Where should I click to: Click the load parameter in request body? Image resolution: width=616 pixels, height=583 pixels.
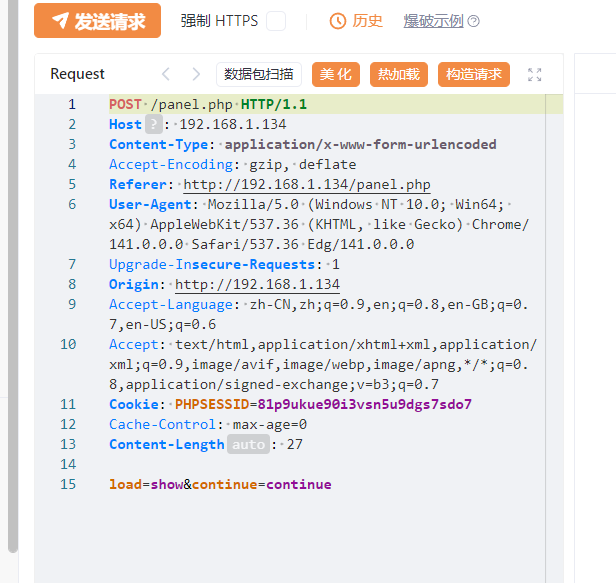[125, 484]
